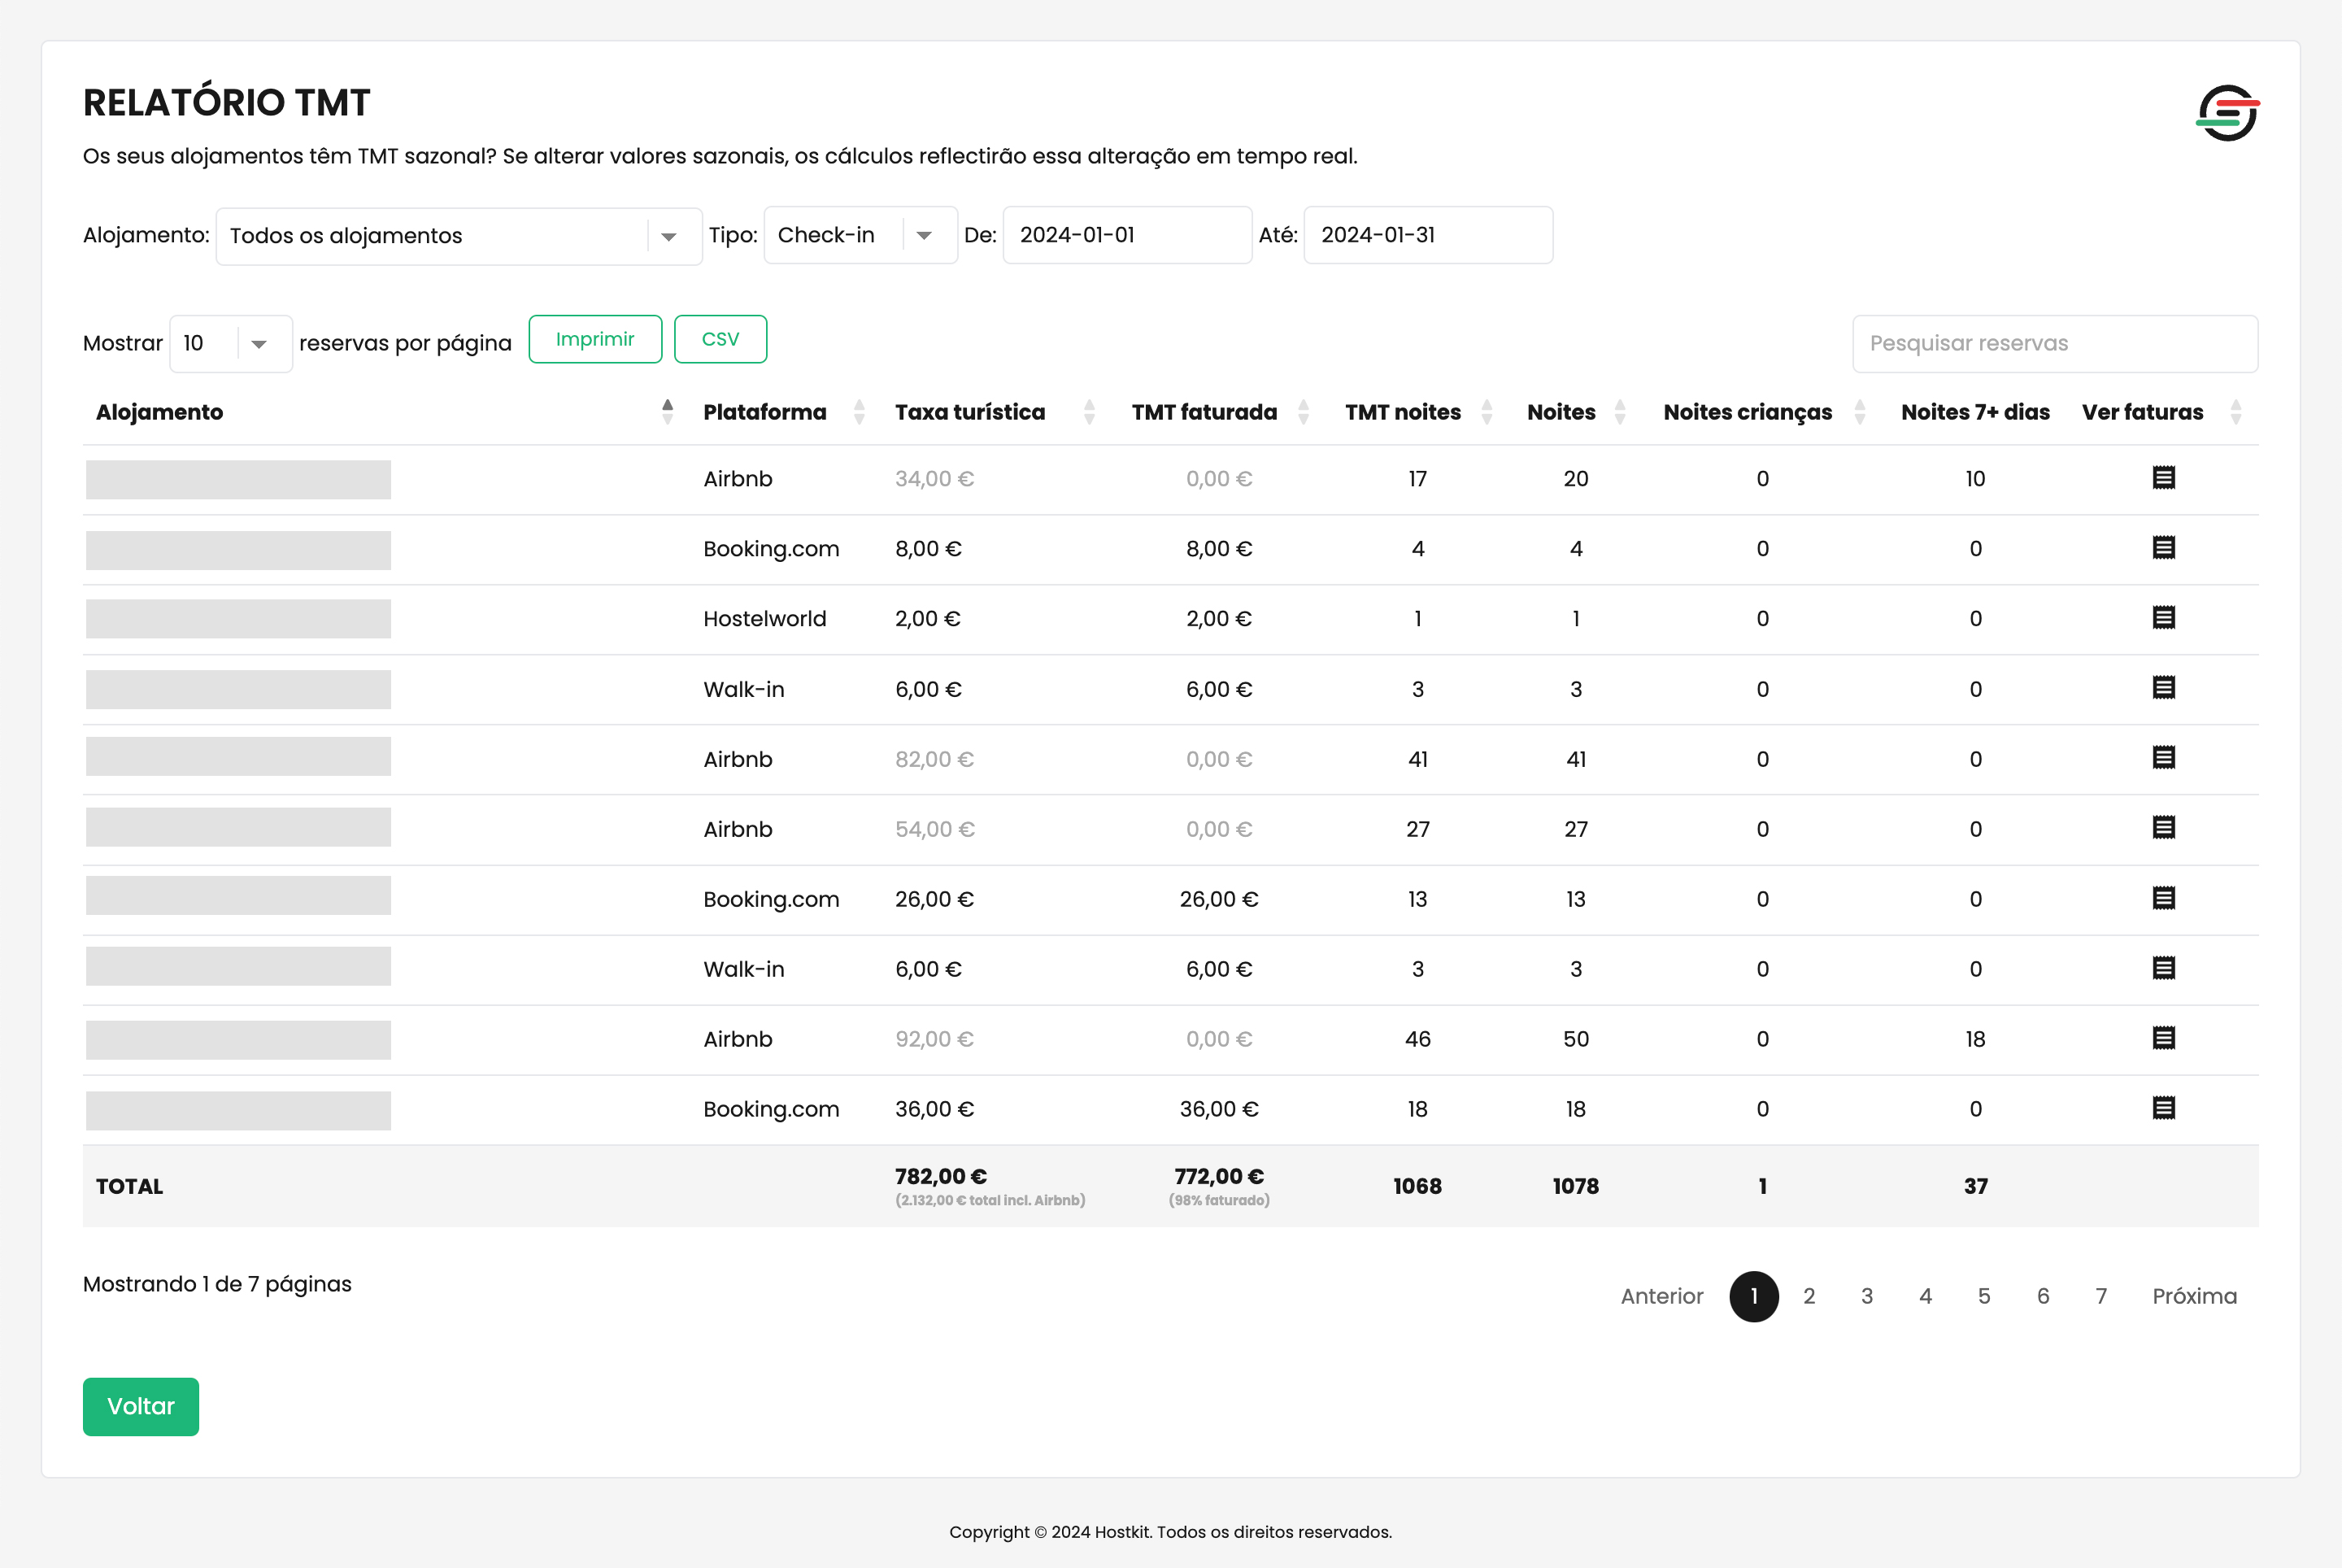
Task: Go to page 5
Action: [1984, 1296]
